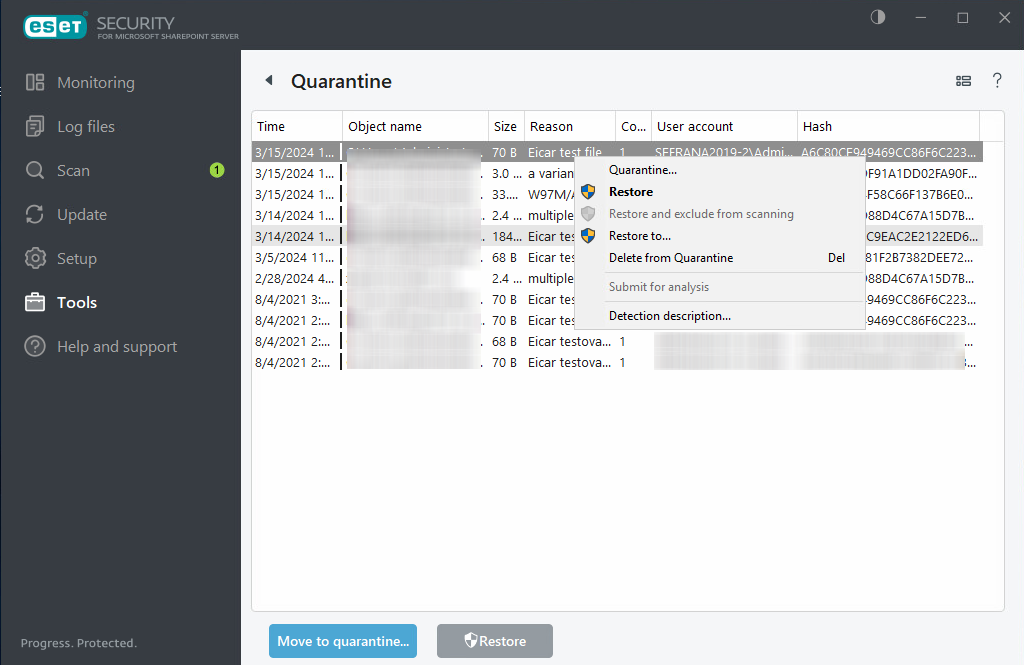Choose Delete from Quarantine in context menu
Screen dimensions: 1024x665
pyautogui.click(x=668, y=257)
